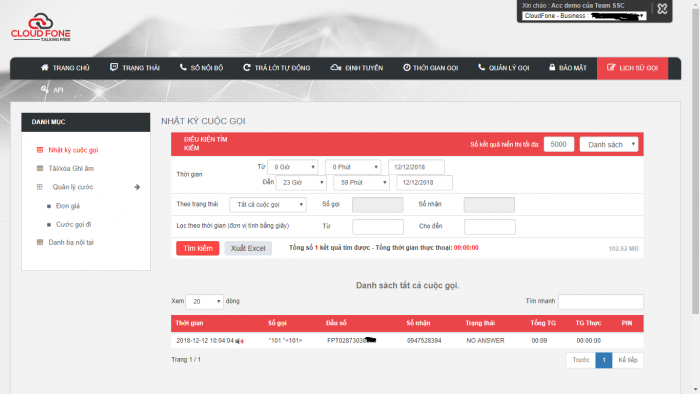Click the key icon beside API

tap(45, 90)
